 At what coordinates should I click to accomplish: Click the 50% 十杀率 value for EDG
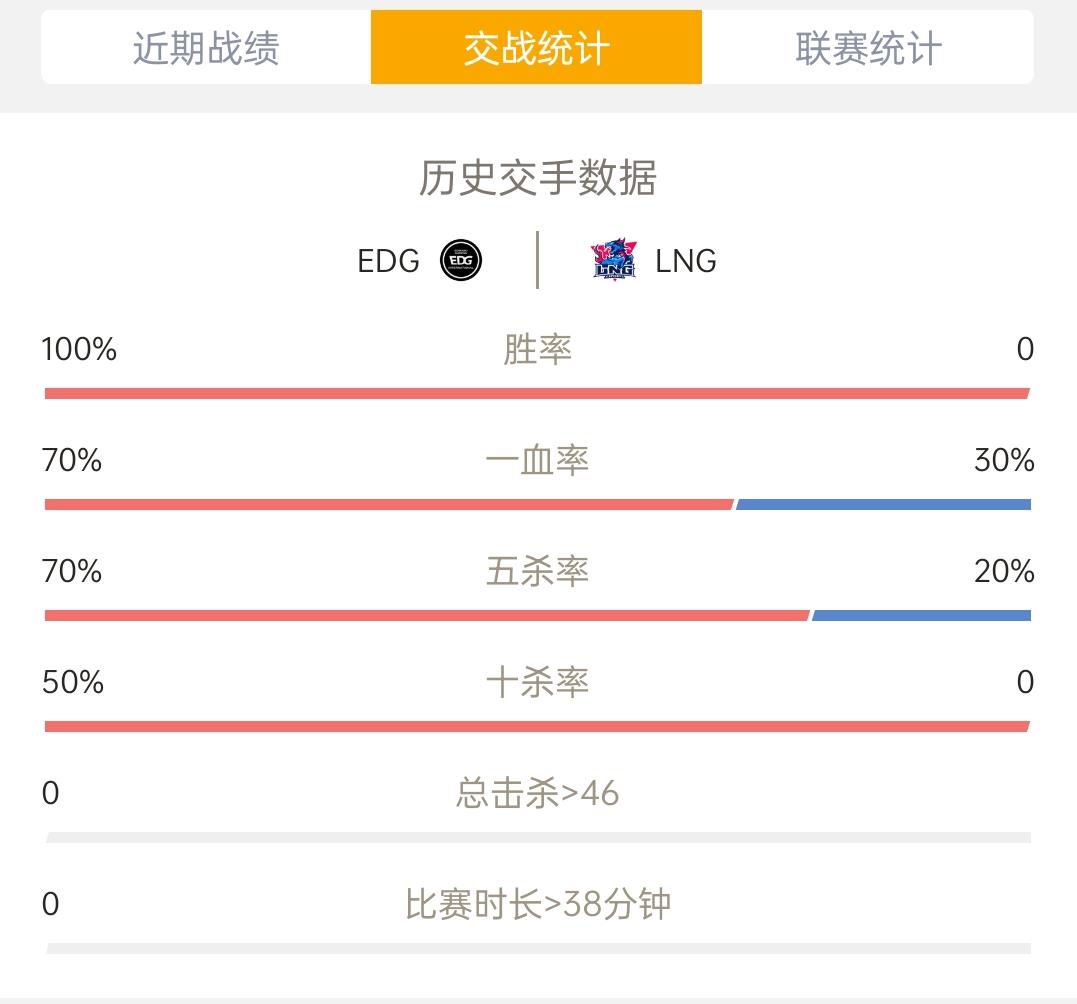click(x=73, y=682)
